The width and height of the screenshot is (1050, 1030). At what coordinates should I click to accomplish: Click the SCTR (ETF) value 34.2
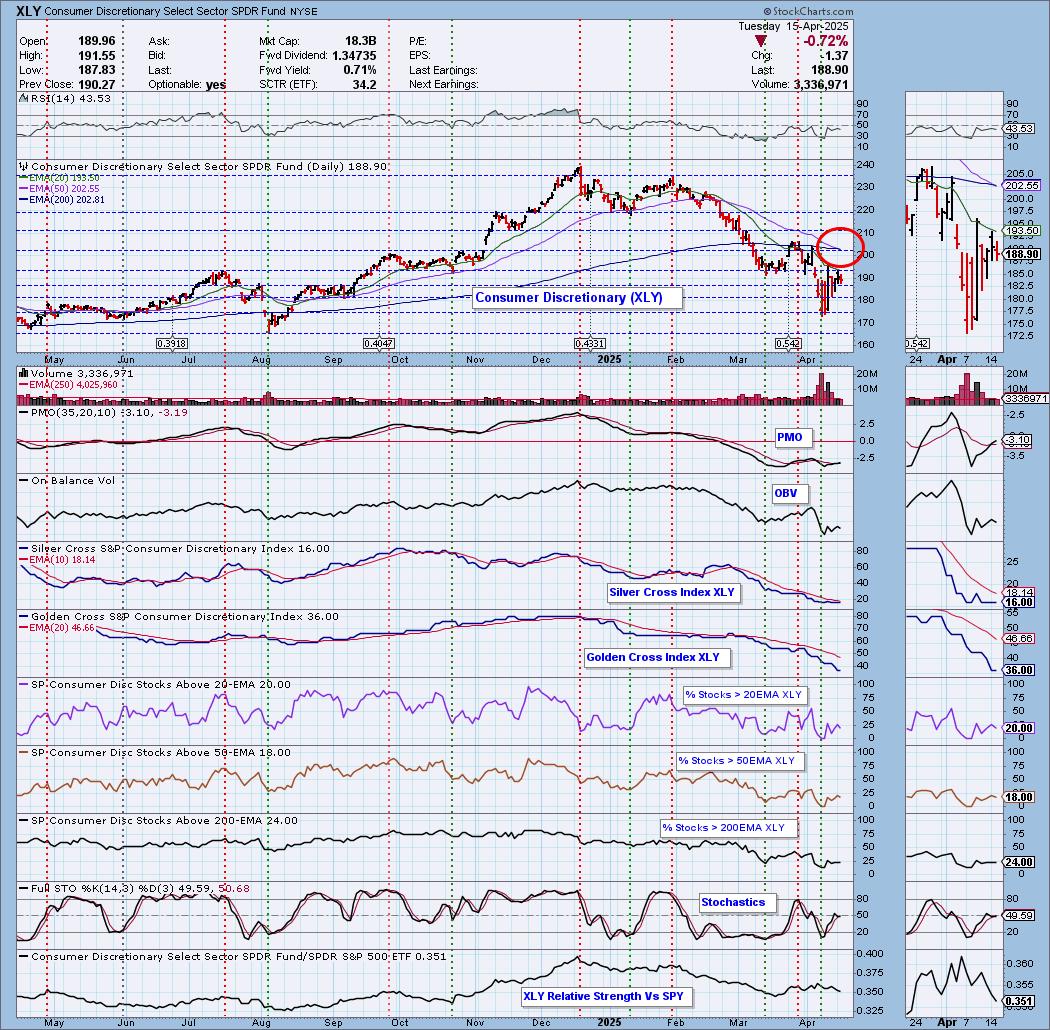tap(364, 84)
